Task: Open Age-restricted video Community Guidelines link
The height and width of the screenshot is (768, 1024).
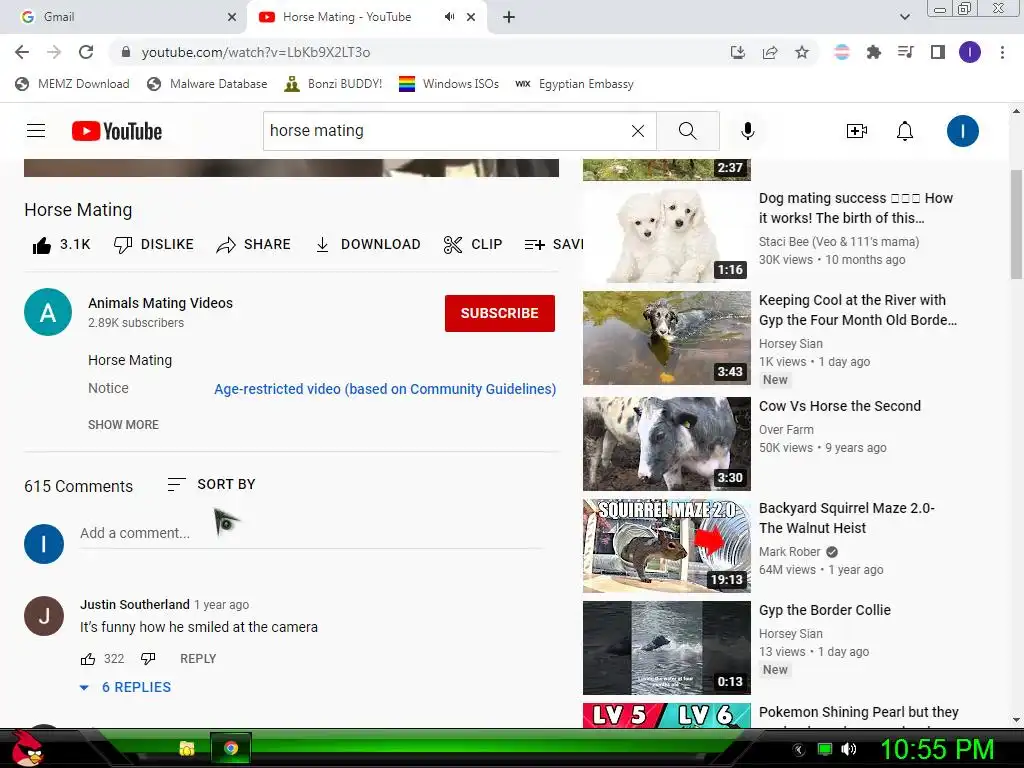Action: [x=385, y=389]
